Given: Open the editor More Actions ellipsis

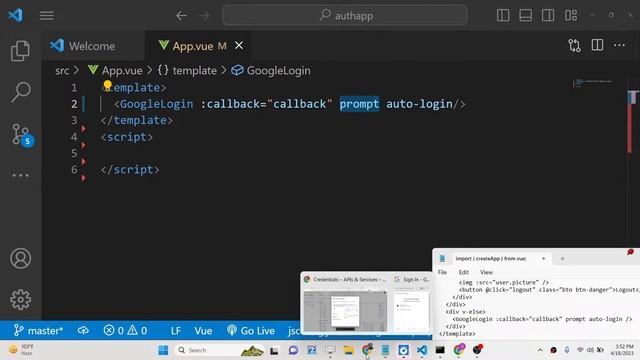Looking at the screenshot, I should tap(620, 45).
